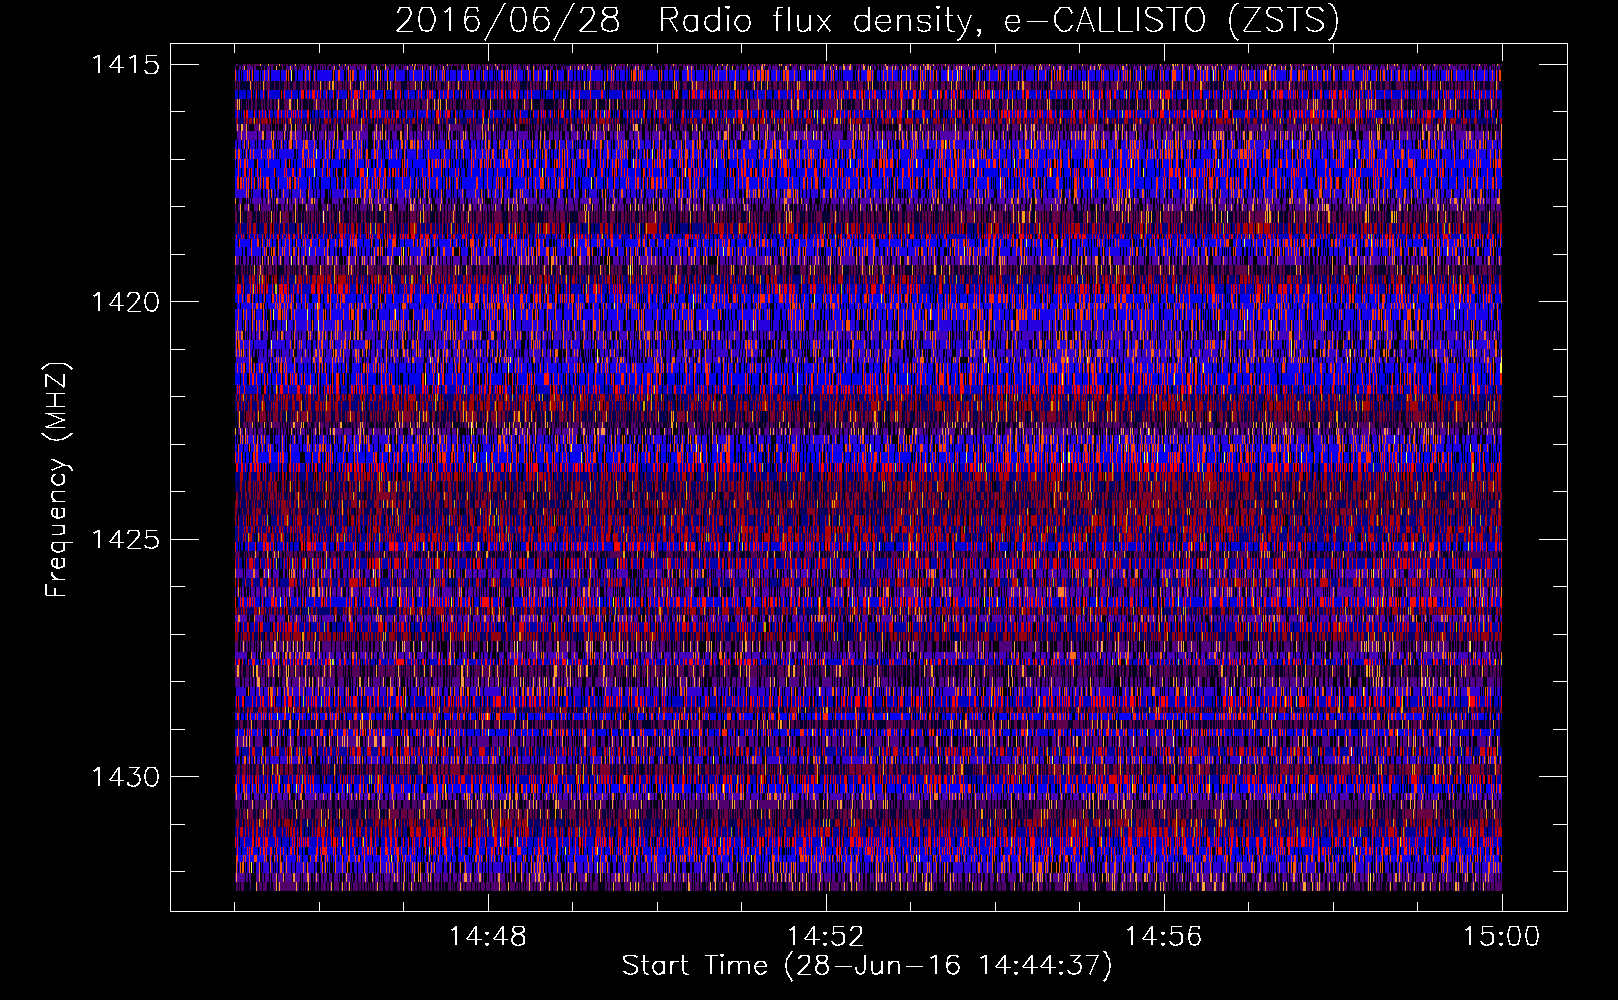The height and width of the screenshot is (1000, 1618).
Task: Click inside the radio spectrogram image
Action: click(x=868, y=477)
